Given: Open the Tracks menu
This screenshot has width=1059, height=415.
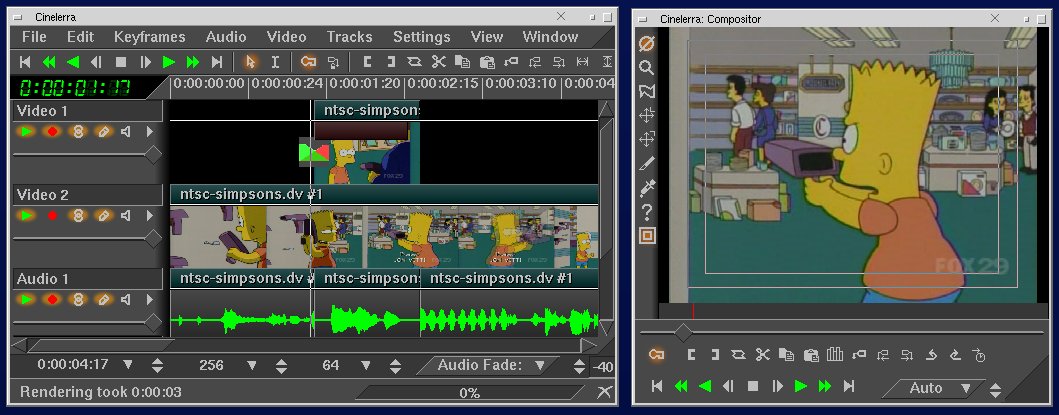Looking at the screenshot, I should coord(349,37).
